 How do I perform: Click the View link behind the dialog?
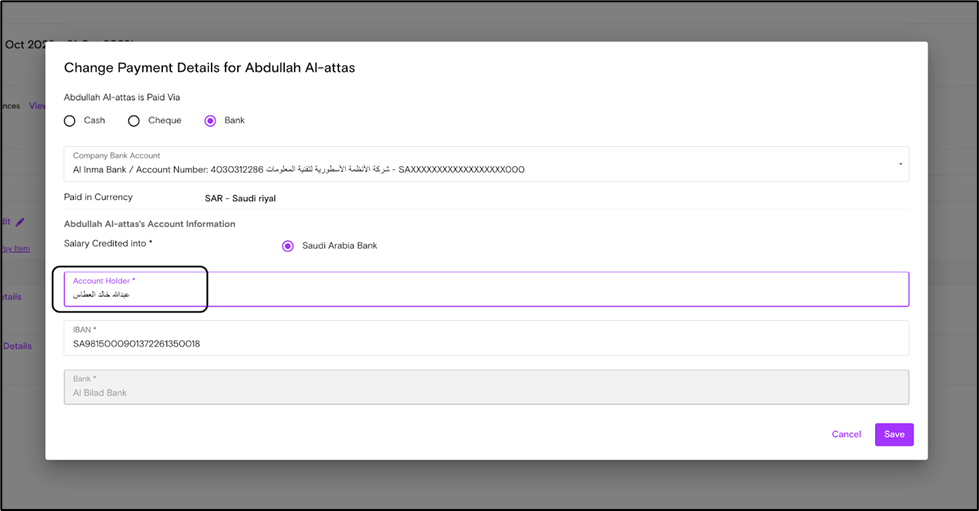point(37,106)
